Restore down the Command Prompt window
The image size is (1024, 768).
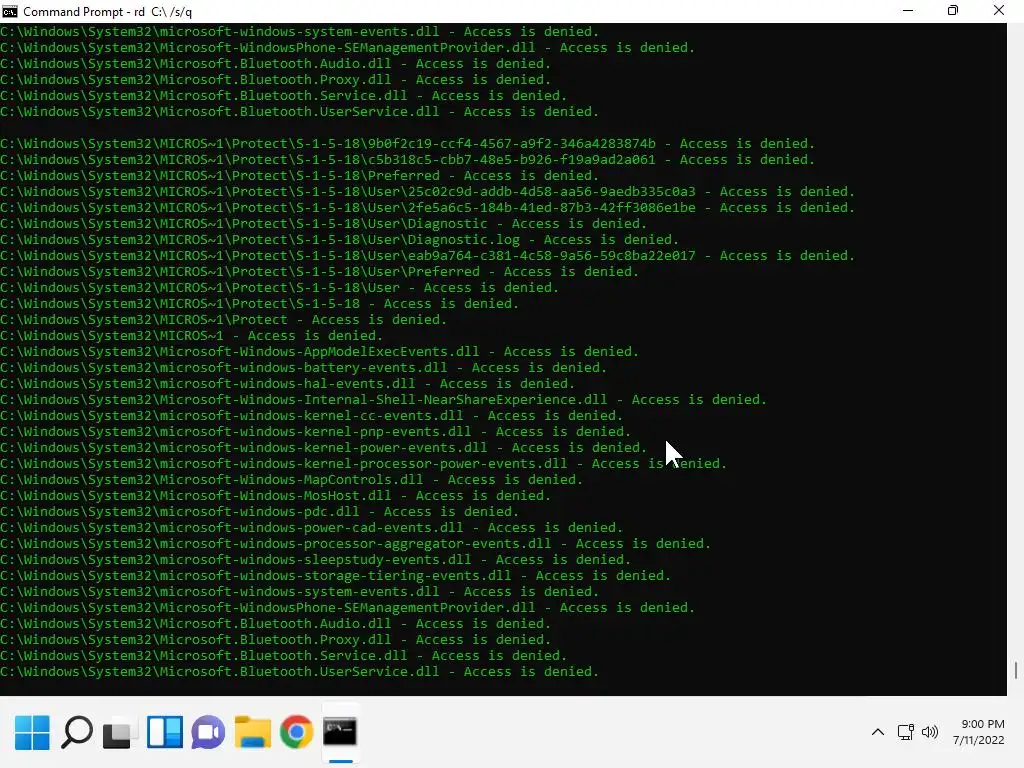[x=953, y=11]
